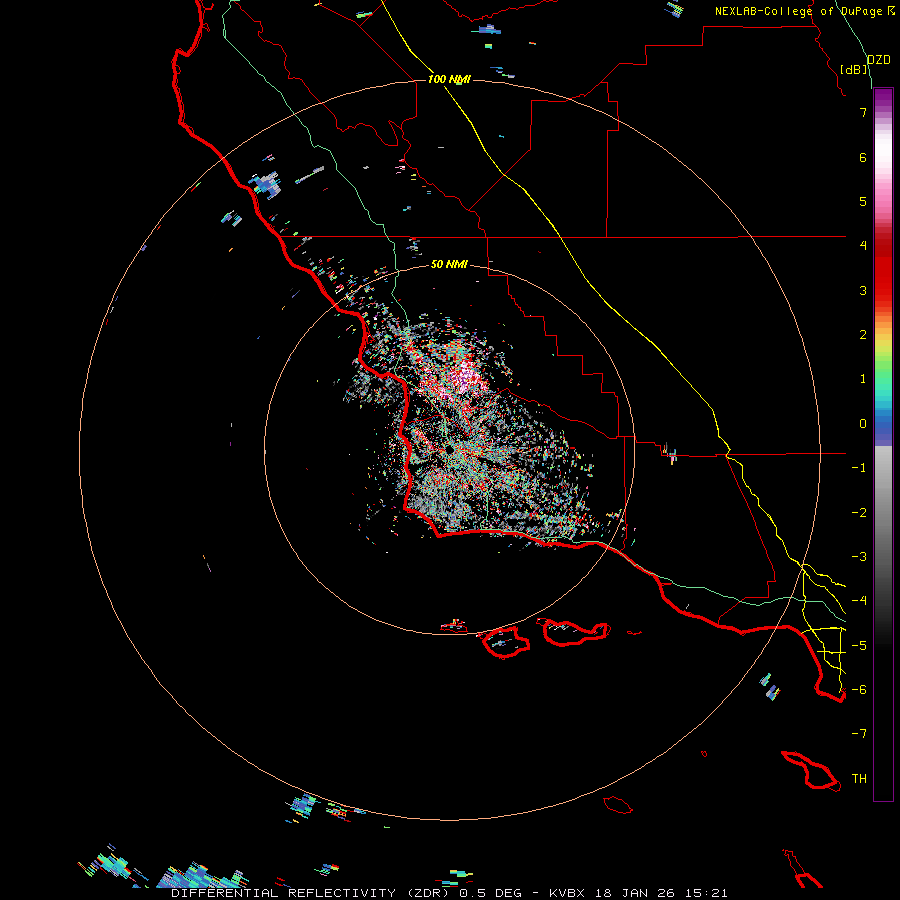Viewport: 900px width, 900px height.
Task: Click the "5" tick label on color scale
Action: tap(863, 201)
